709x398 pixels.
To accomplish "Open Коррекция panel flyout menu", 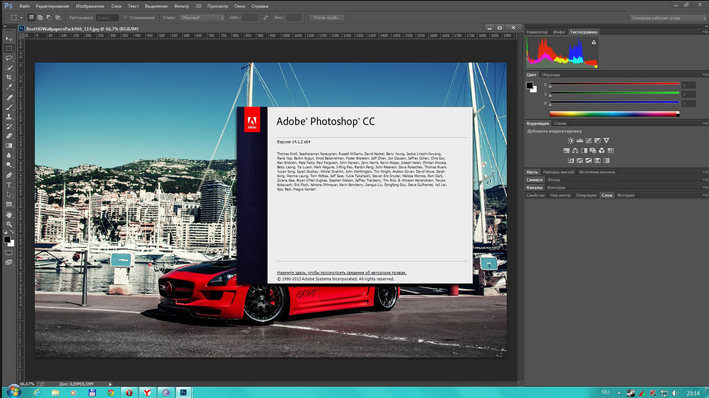I will (705, 123).
